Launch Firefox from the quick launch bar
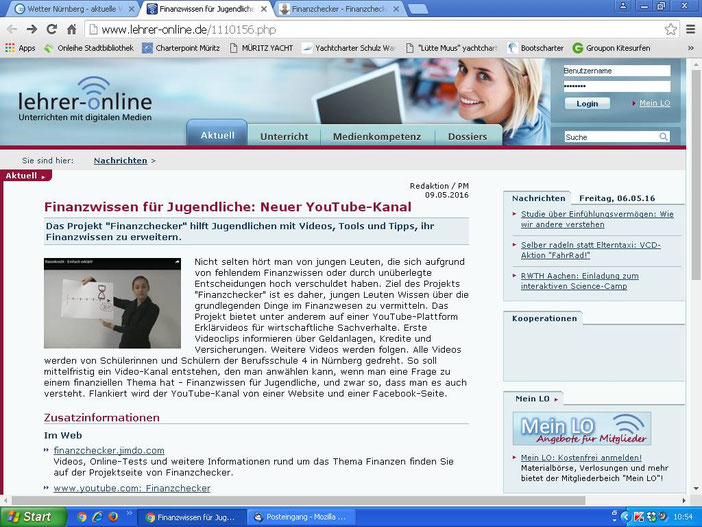The width and height of the screenshot is (702, 527). click(x=113, y=517)
